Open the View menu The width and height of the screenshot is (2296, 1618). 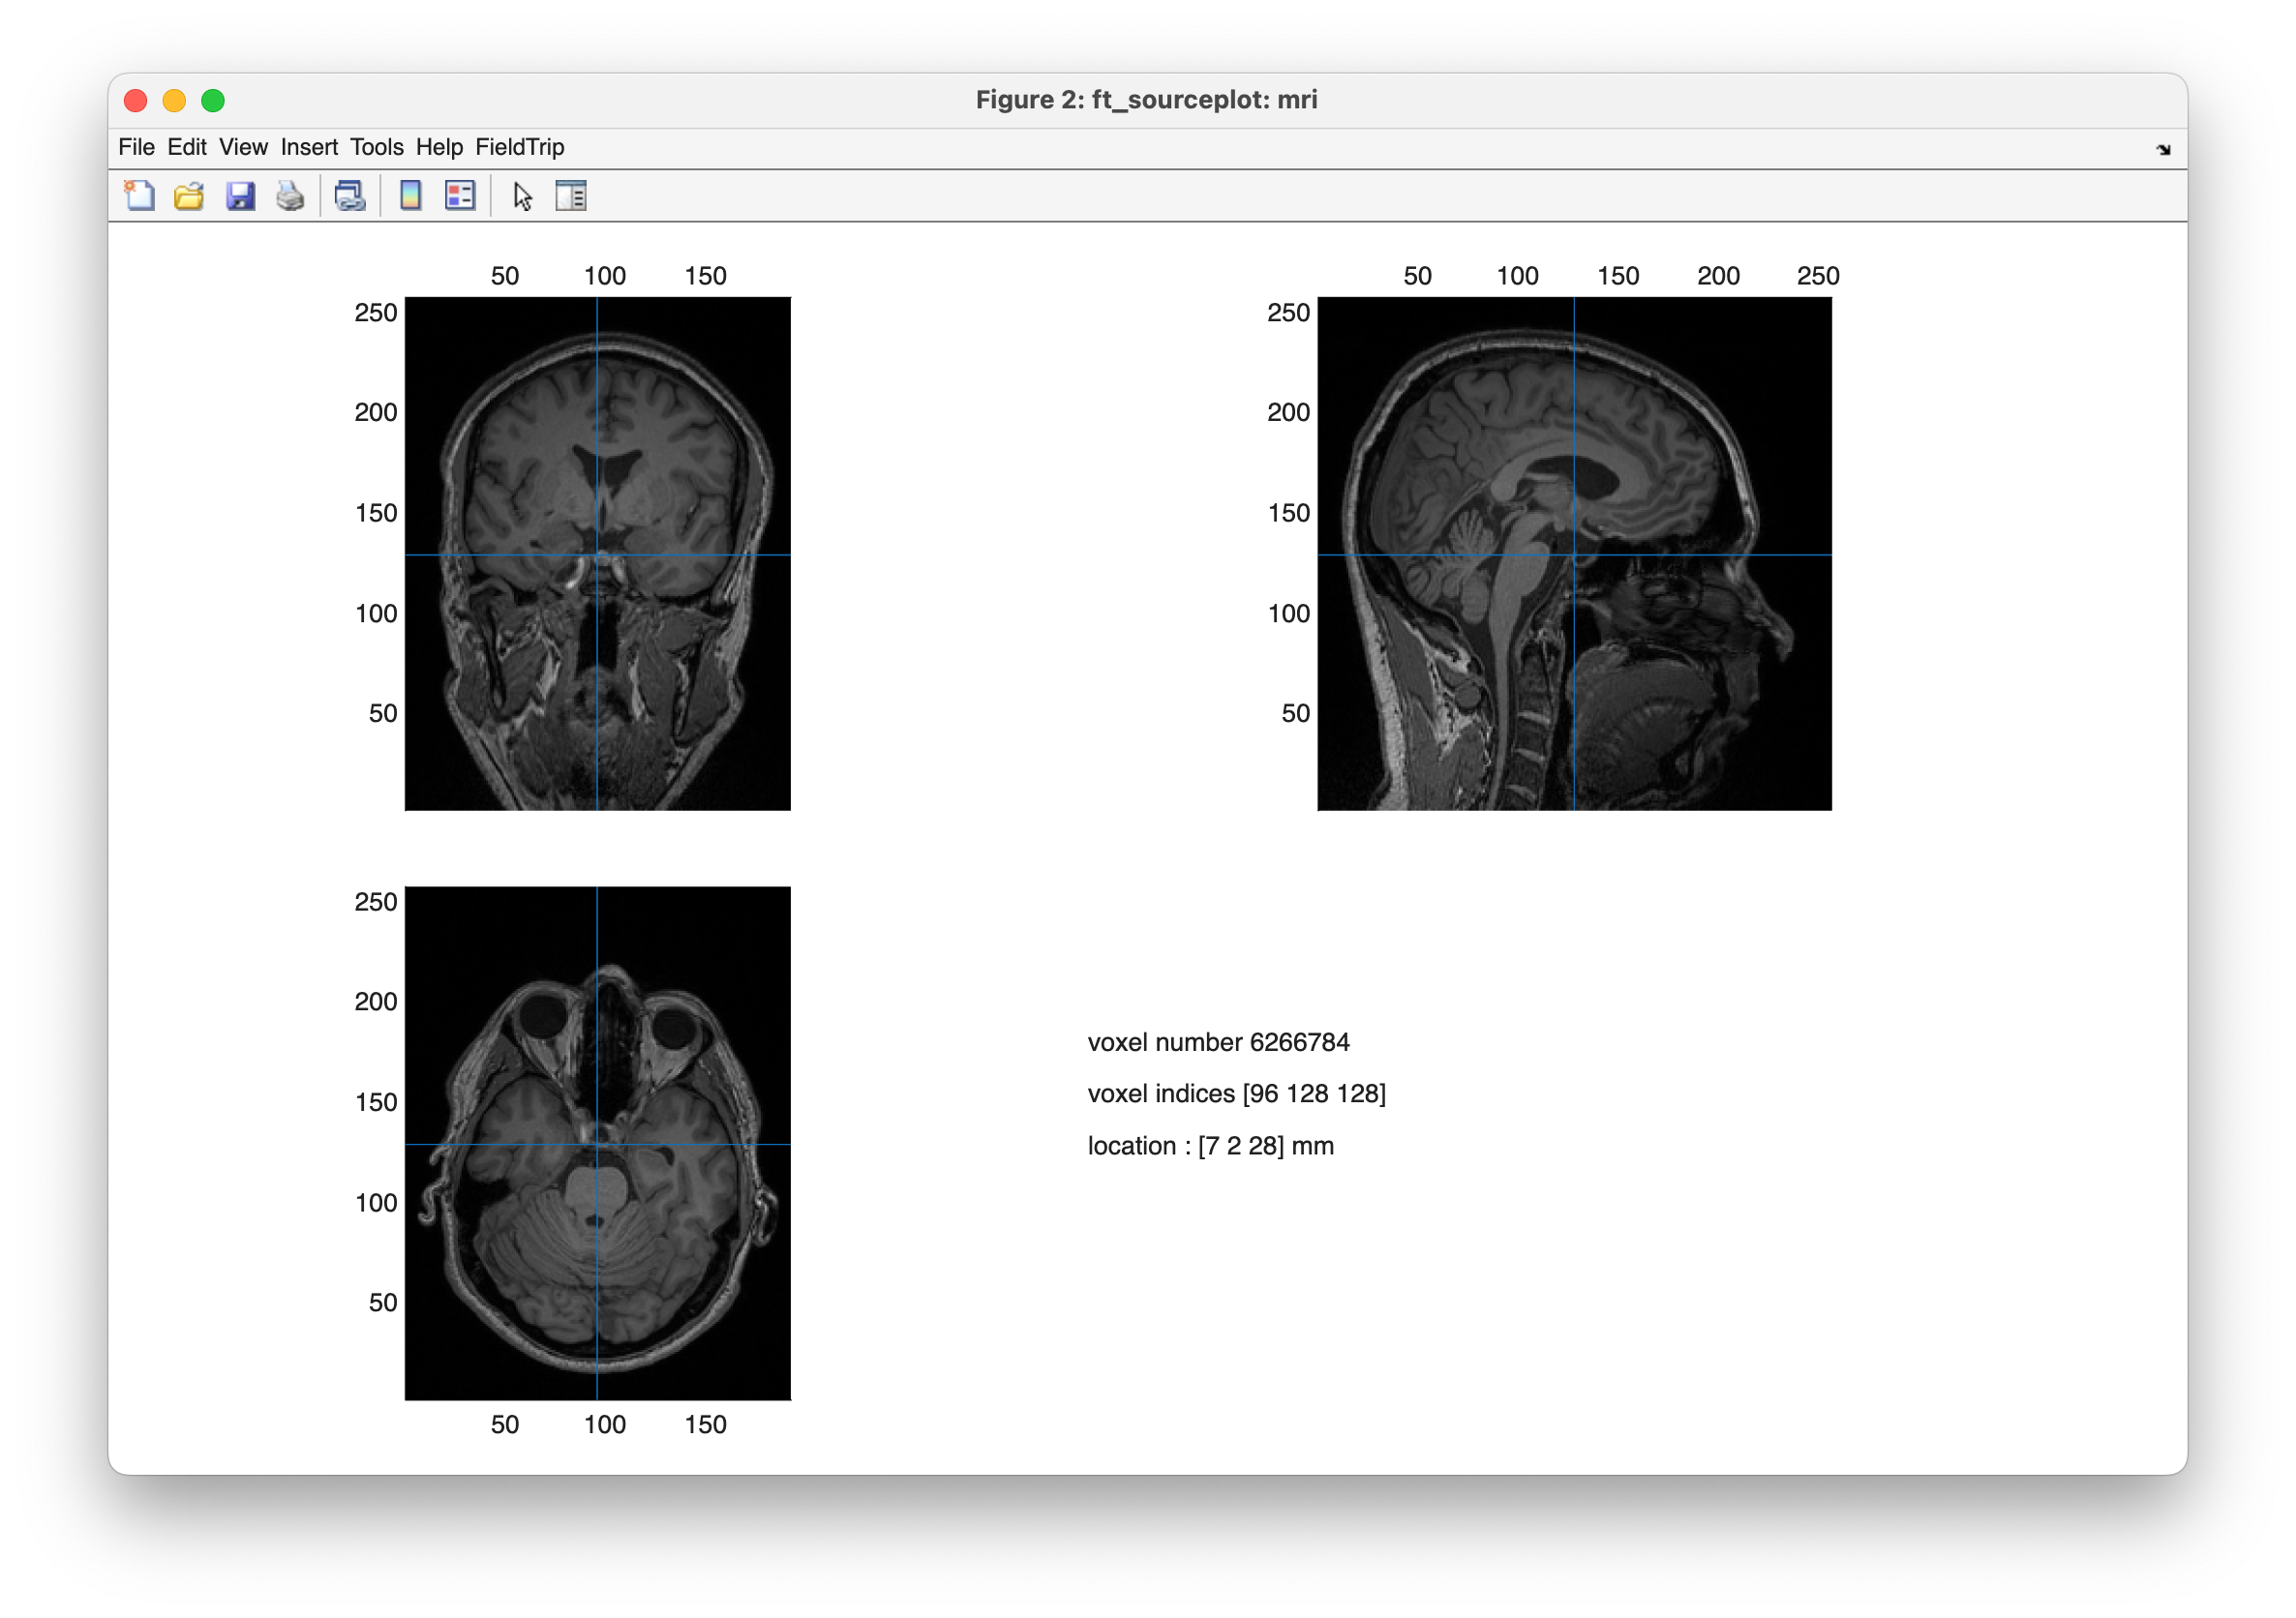click(x=243, y=147)
